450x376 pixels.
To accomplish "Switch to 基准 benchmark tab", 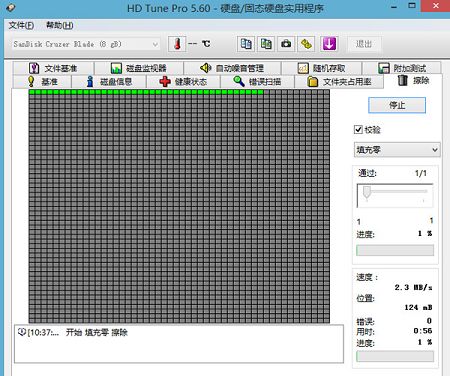I will (x=42, y=82).
